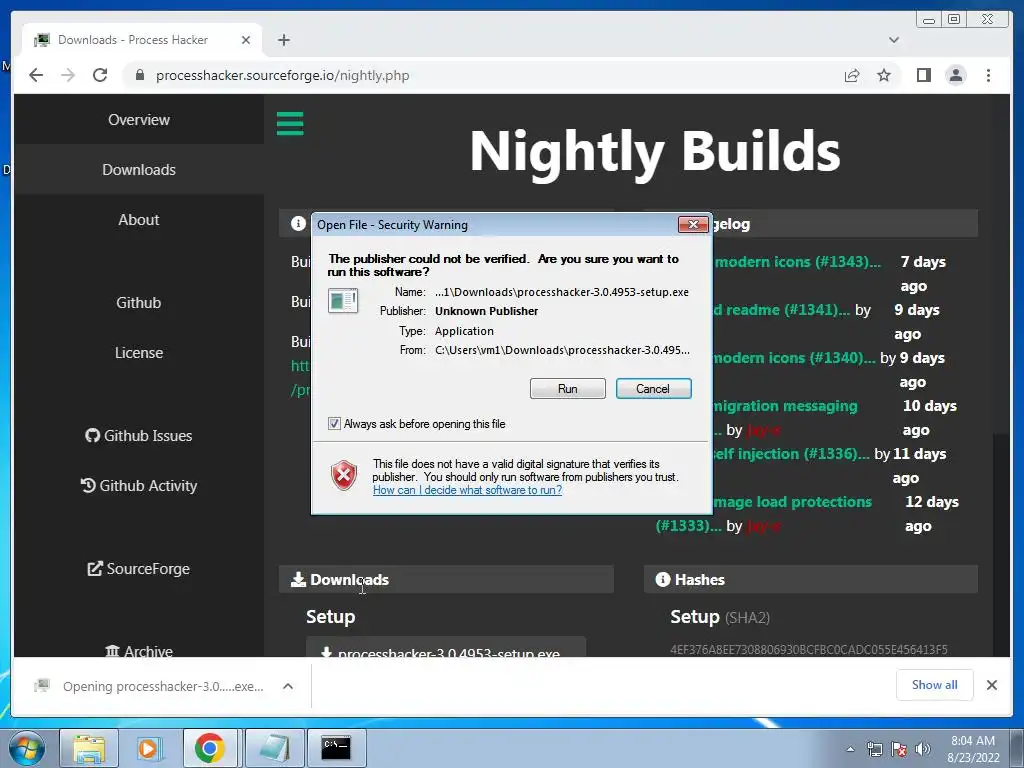Click the Run button in Security Warning
The width and height of the screenshot is (1024, 768).
click(568, 389)
